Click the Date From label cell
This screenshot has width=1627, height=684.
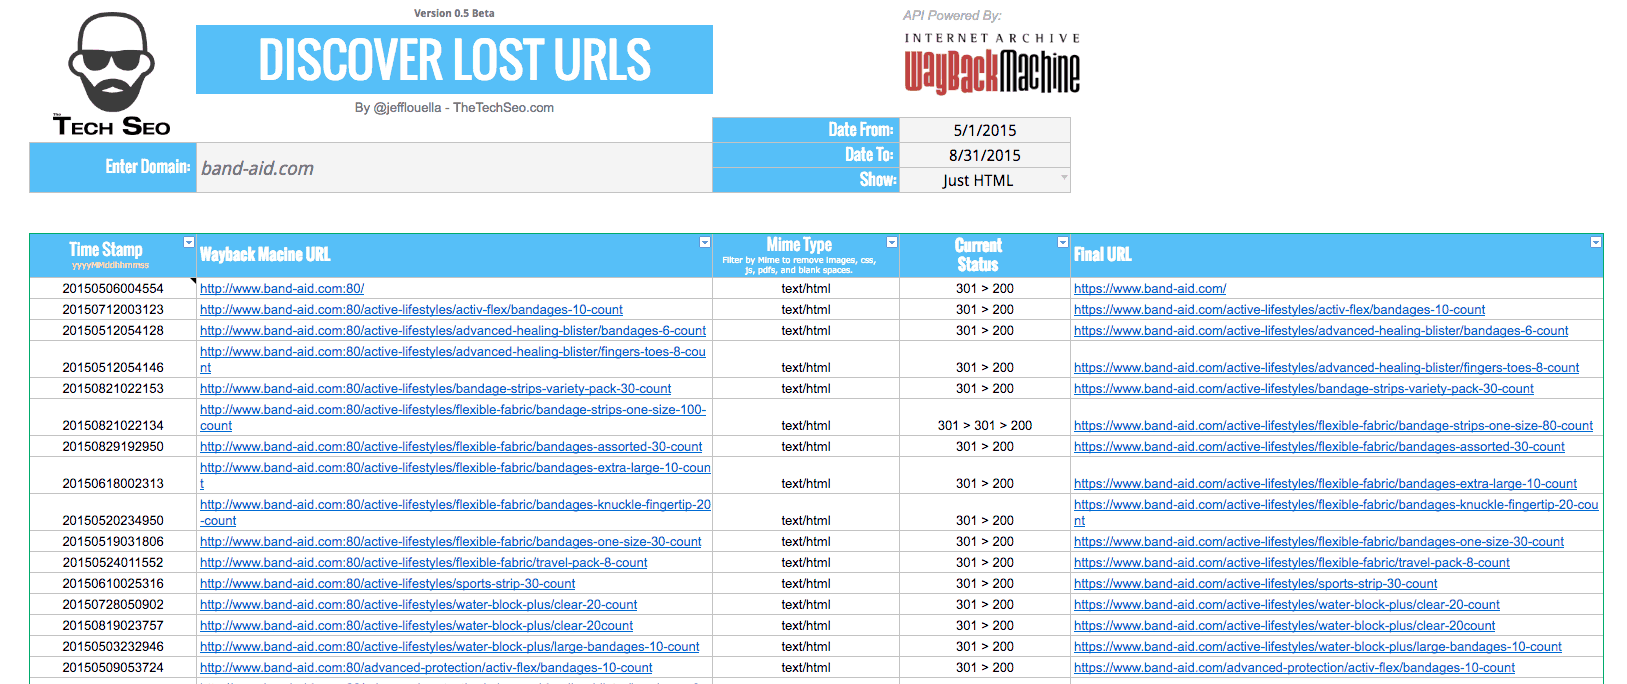[x=806, y=130]
